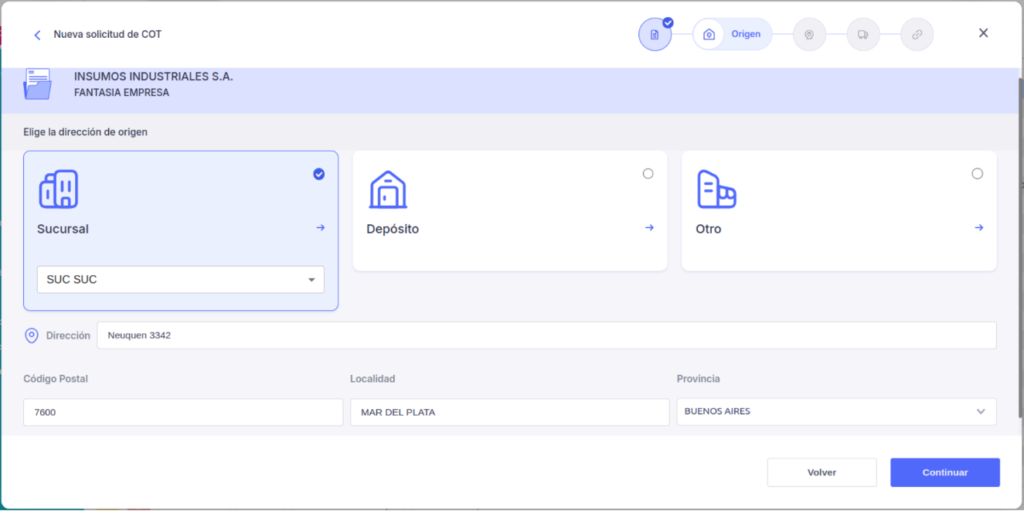Jump to the transport truck step icon
1024x511 pixels.
pyautogui.click(x=863, y=35)
